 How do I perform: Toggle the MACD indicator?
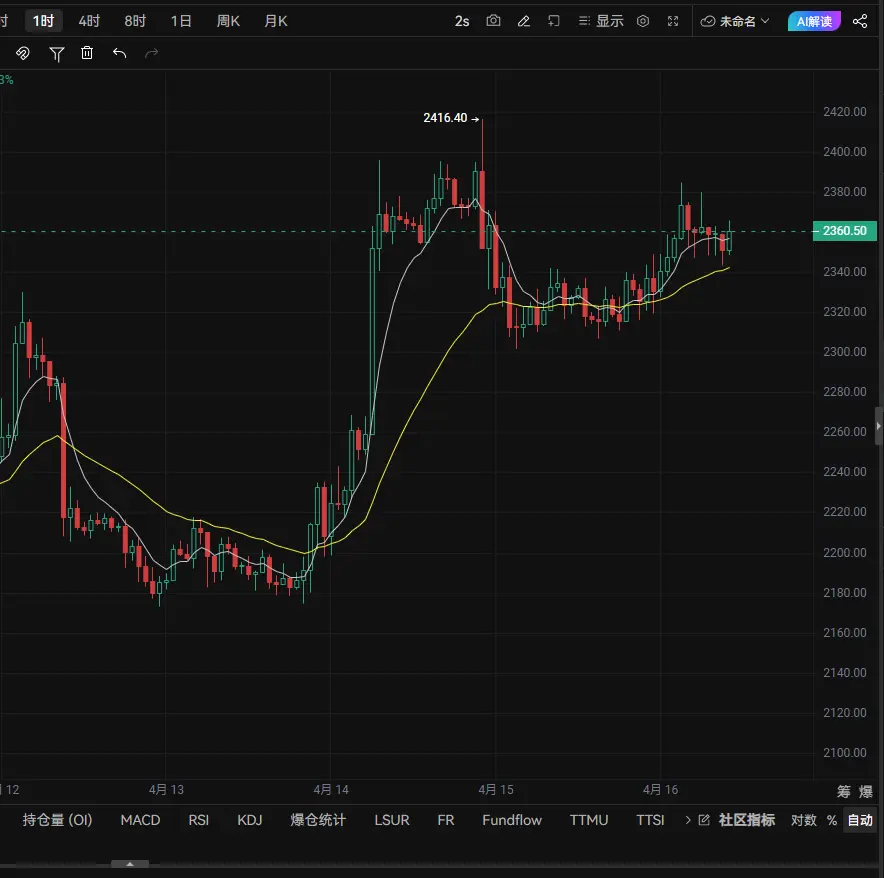coord(140,819)
